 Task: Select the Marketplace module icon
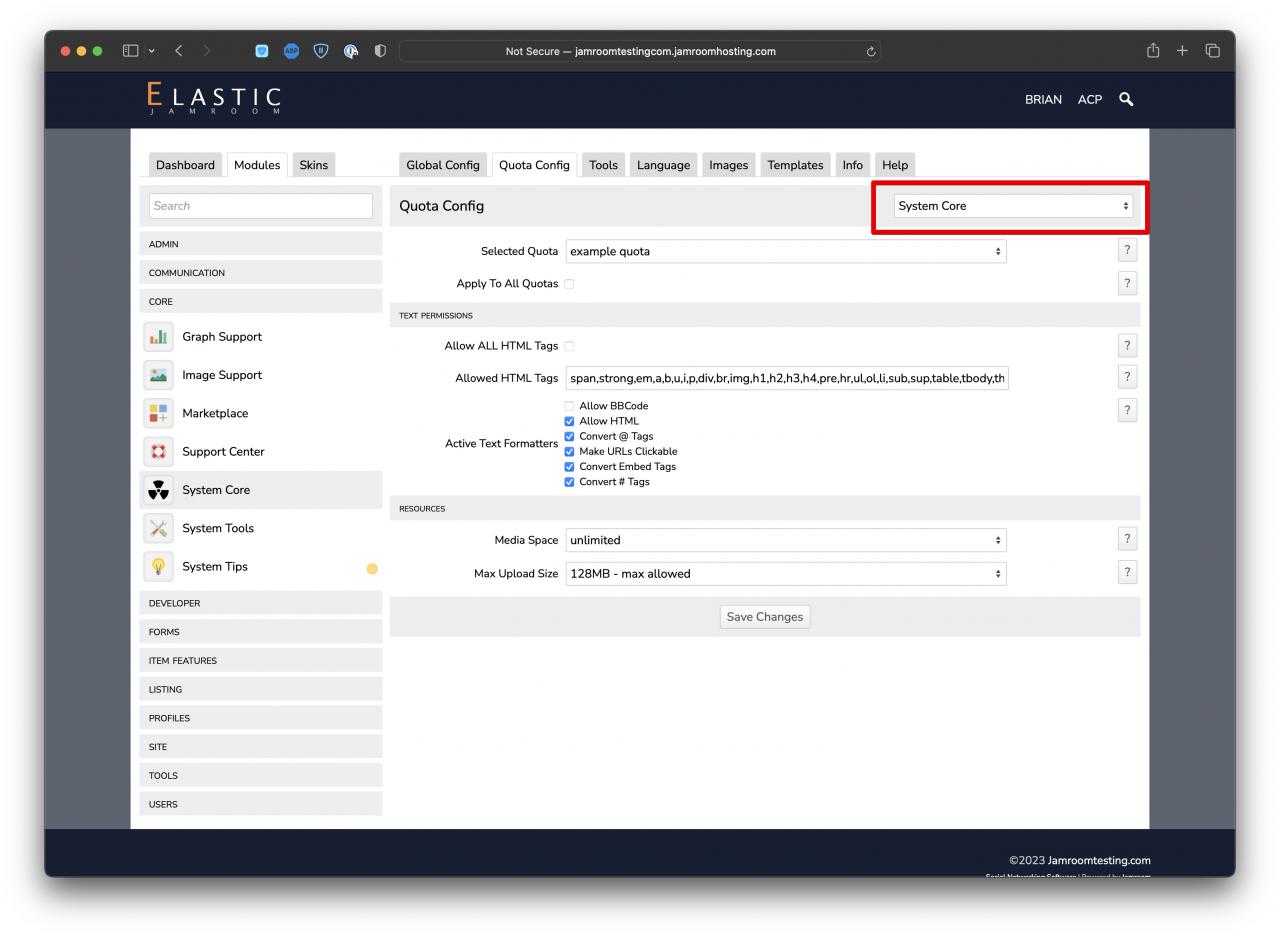tap(159, 413)
